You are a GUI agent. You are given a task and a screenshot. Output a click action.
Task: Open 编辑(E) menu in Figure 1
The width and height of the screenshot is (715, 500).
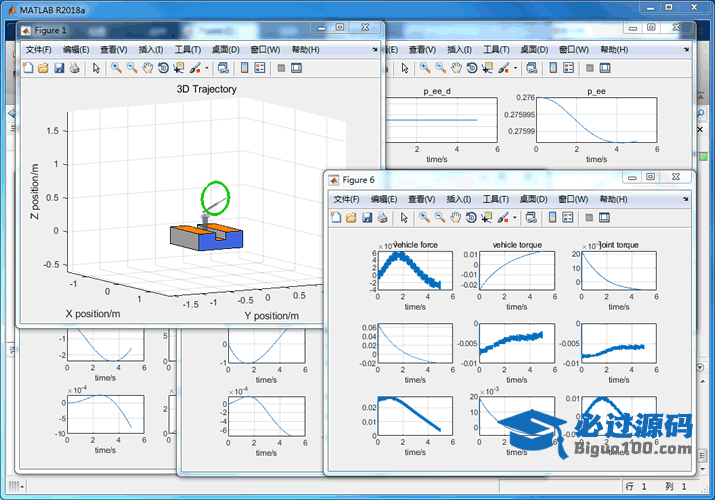[x=76, y=50]
